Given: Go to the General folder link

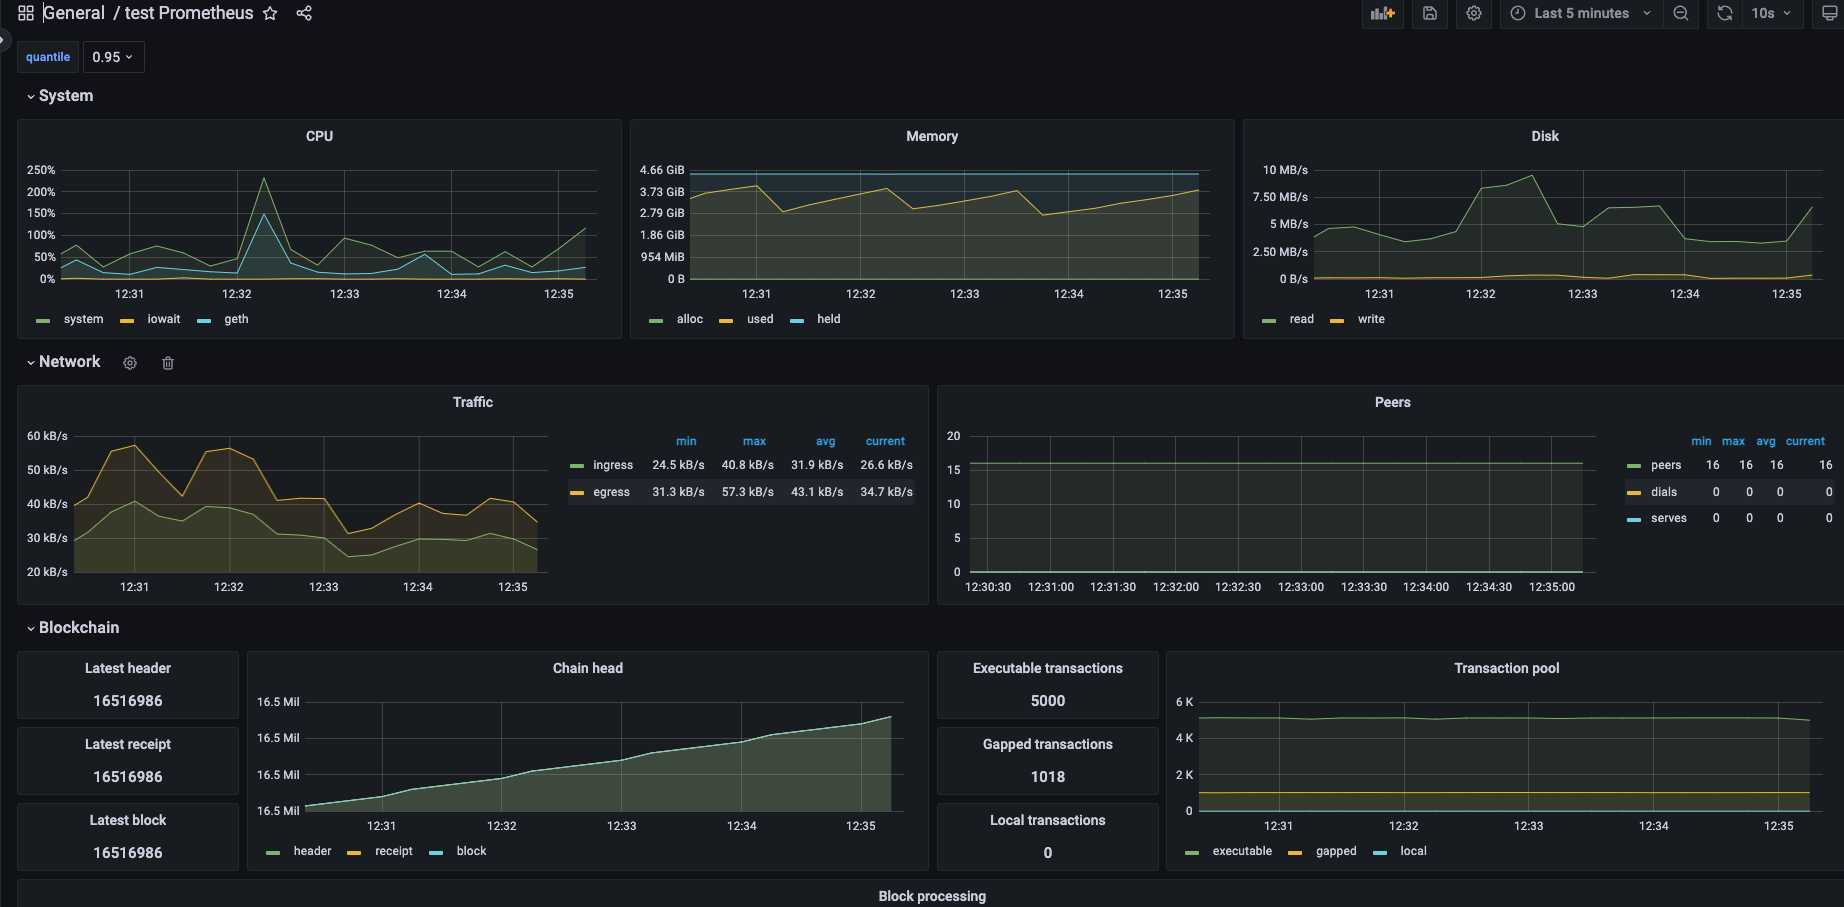Looking at the screenshot, I should pos(74,13).
